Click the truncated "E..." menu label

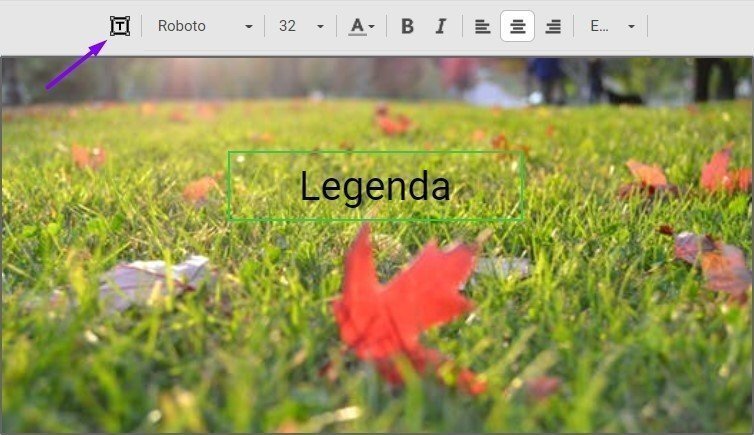(x=599, y=26)
